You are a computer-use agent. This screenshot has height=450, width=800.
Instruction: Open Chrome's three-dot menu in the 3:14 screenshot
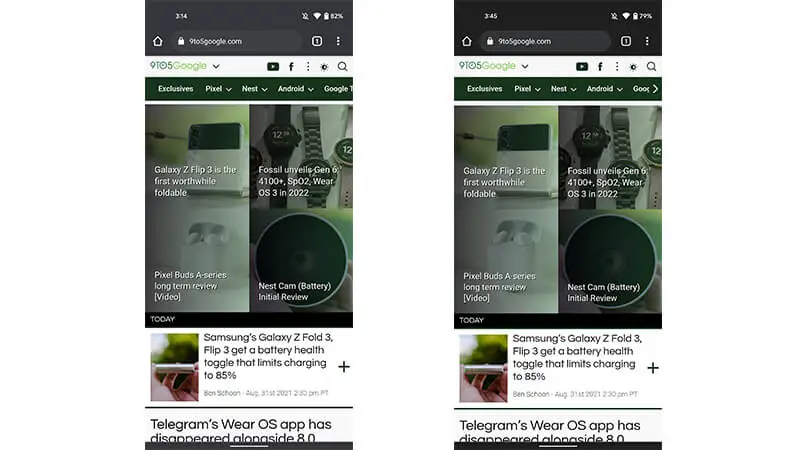pyautogui.click(x=338, y=41)
